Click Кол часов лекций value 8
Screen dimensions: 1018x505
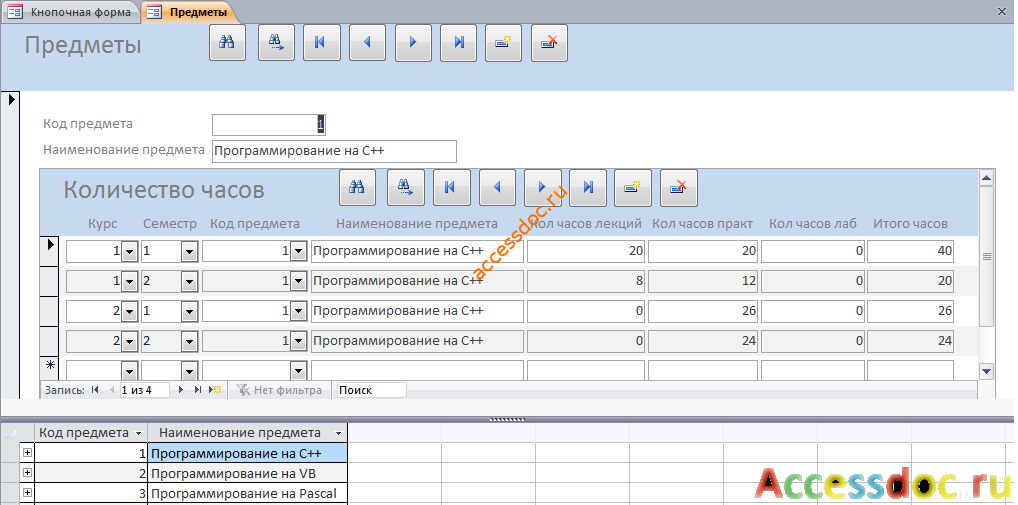click(x=586, y=281)
